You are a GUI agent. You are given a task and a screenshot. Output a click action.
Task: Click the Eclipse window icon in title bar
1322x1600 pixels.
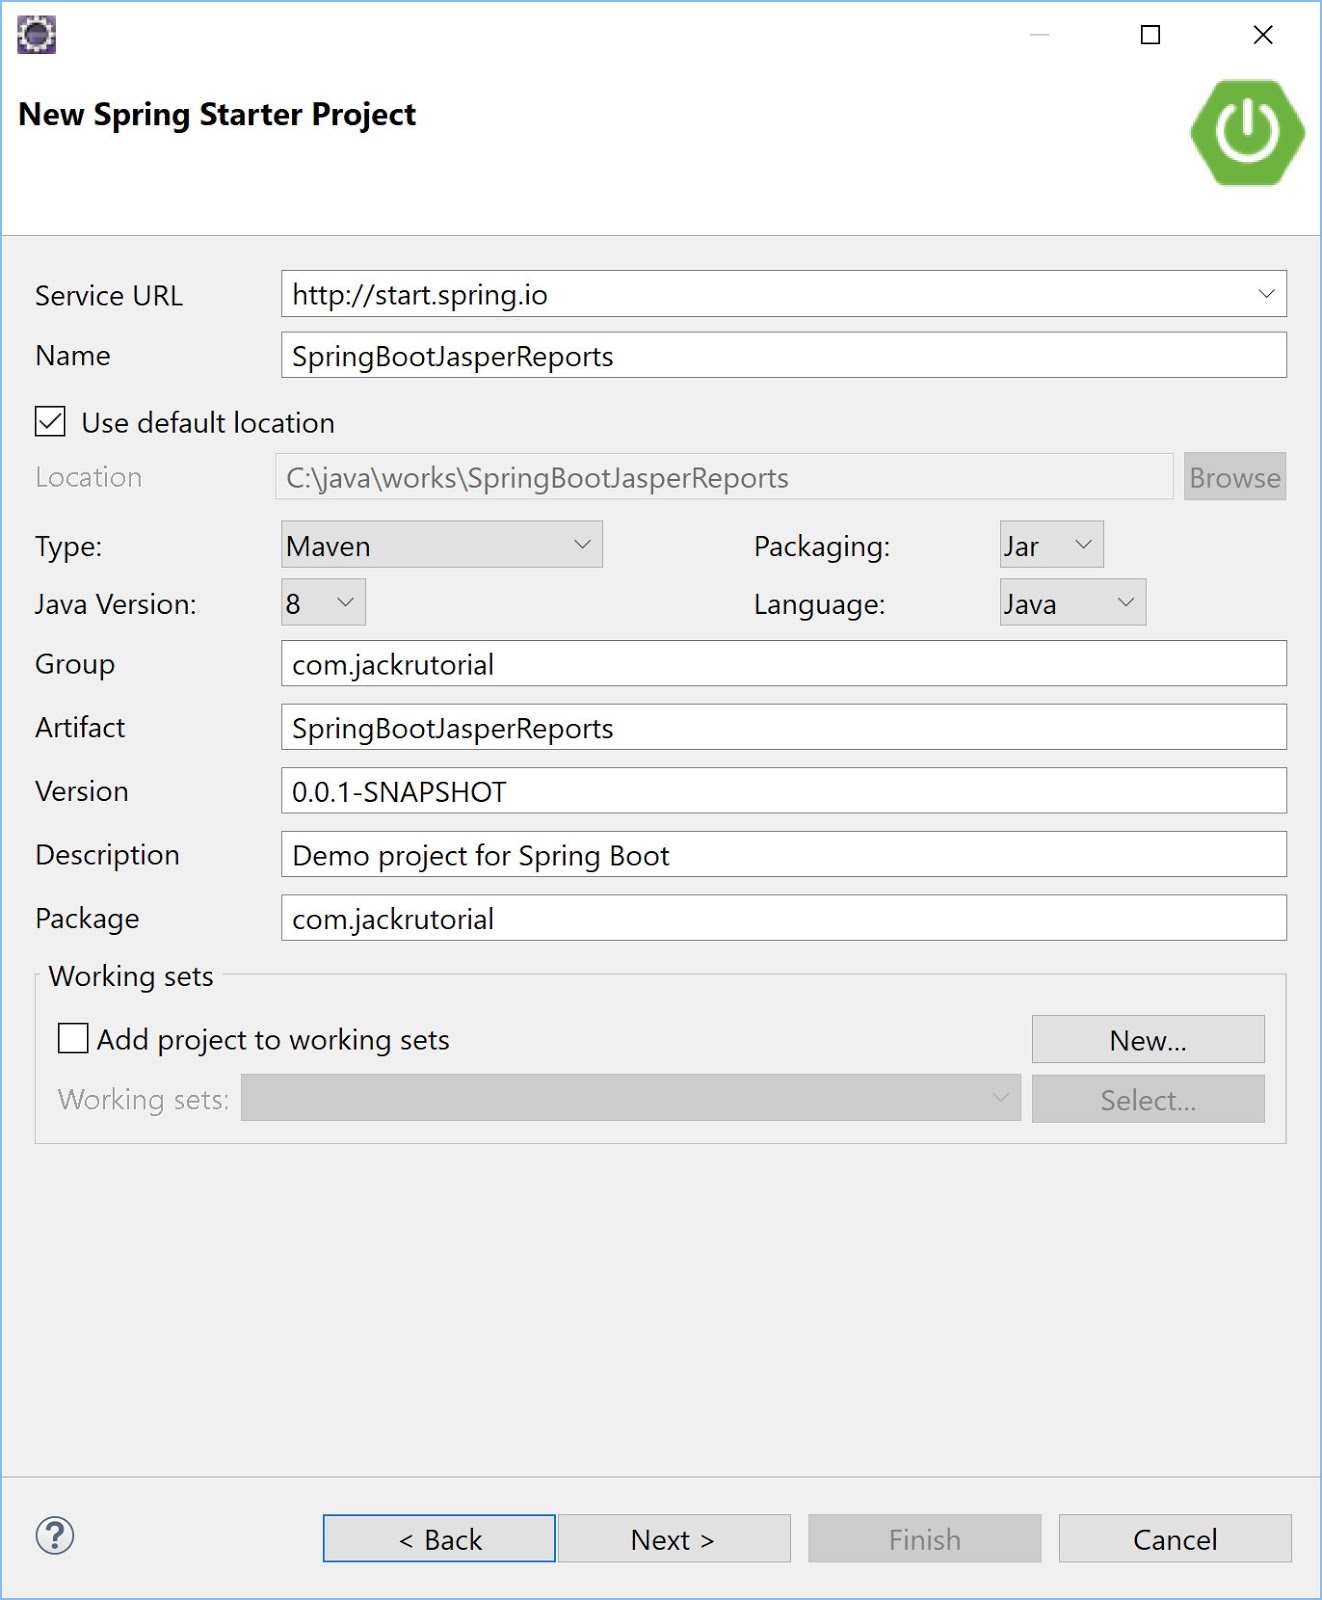tap(37, 35)
